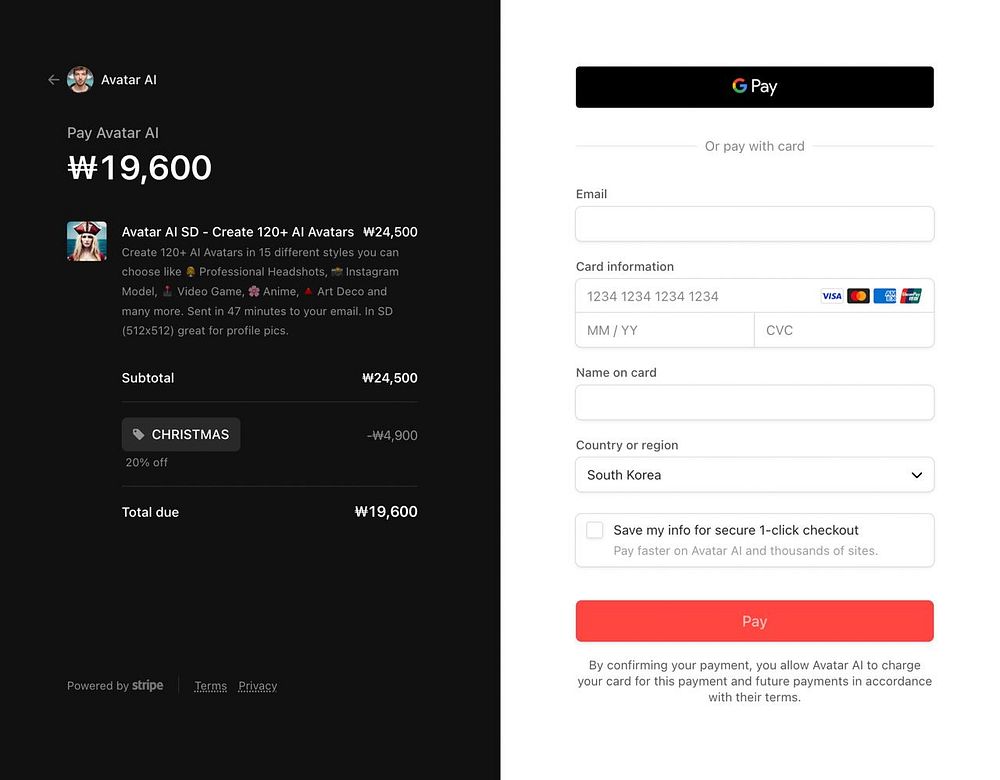The image size is (1000, 780).
Task: Click the chevron next to South Korea
Action: coord(916,475)
